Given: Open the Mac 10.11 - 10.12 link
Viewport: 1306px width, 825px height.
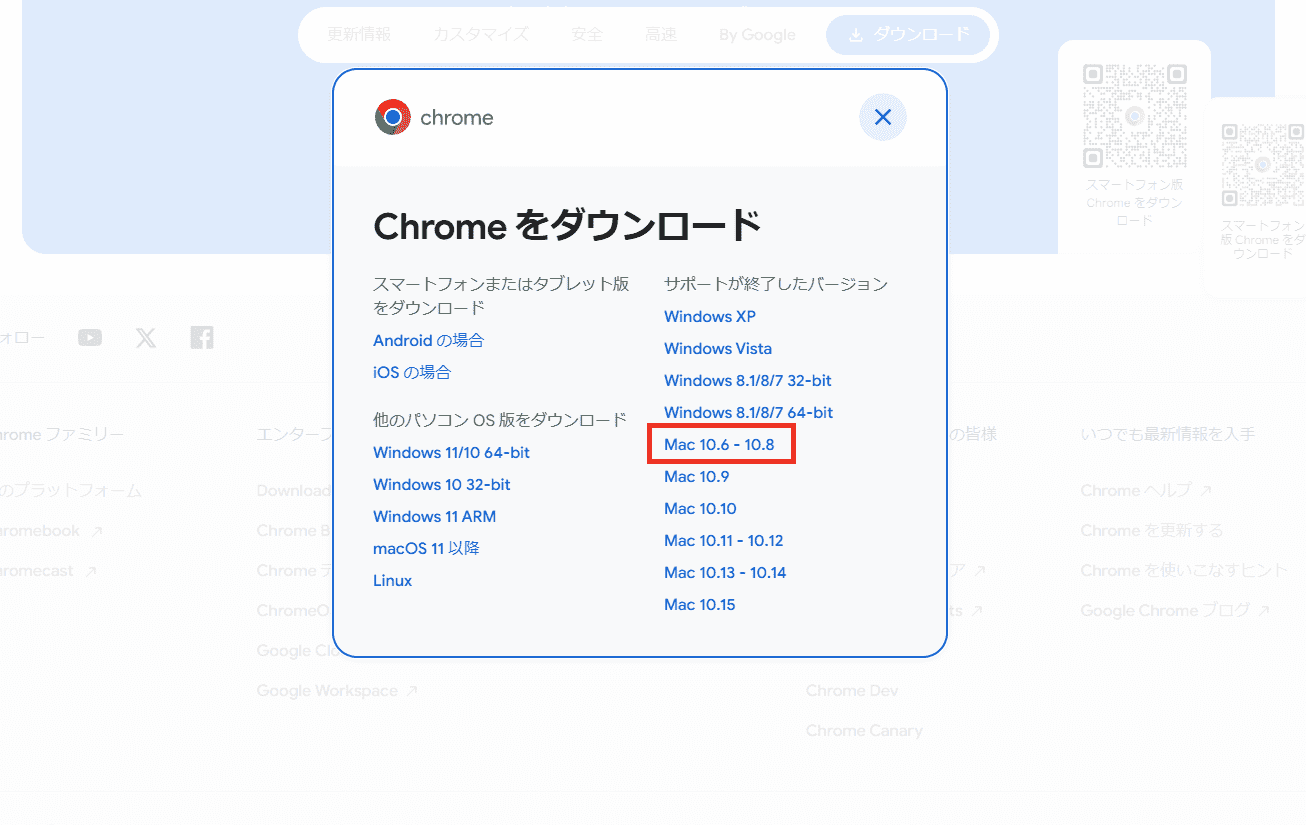Looking at the screenshot, I should 723,540.
